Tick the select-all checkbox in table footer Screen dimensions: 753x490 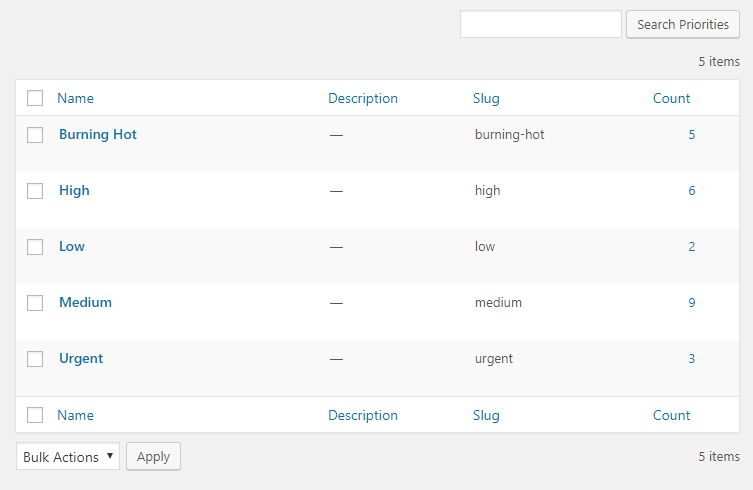[35, 415]
